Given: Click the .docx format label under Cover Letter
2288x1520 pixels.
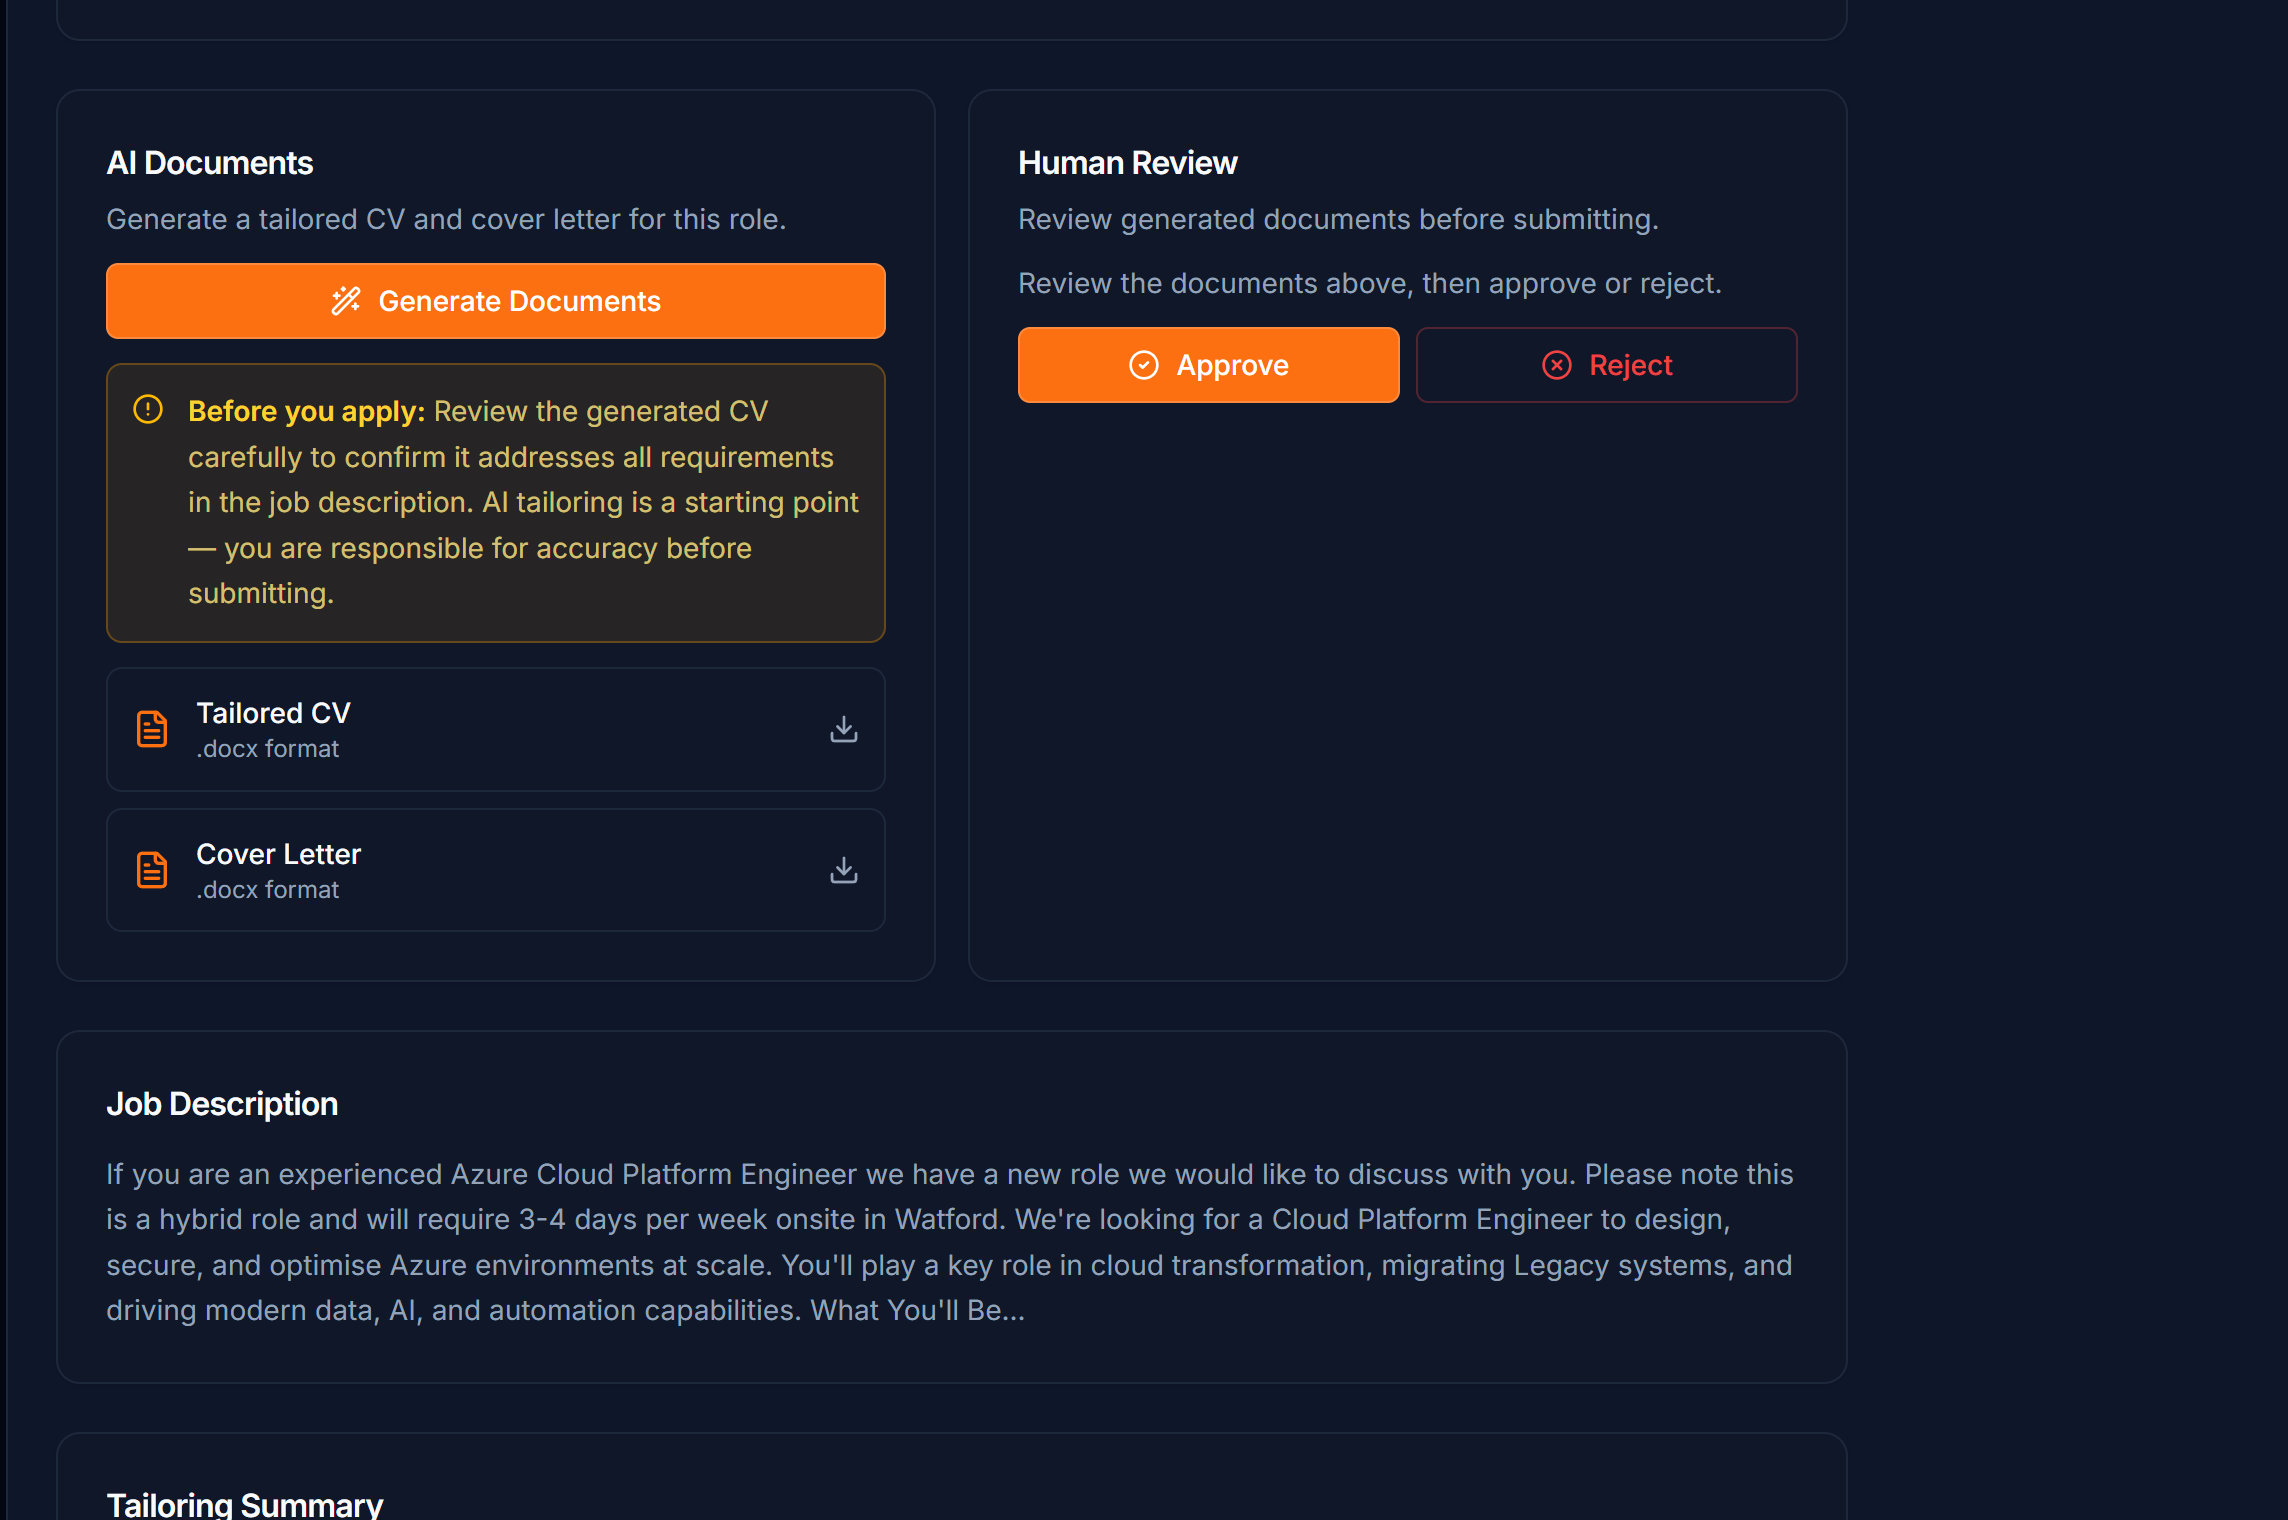Looking at the screenshot, I should (x=268, y=890).
